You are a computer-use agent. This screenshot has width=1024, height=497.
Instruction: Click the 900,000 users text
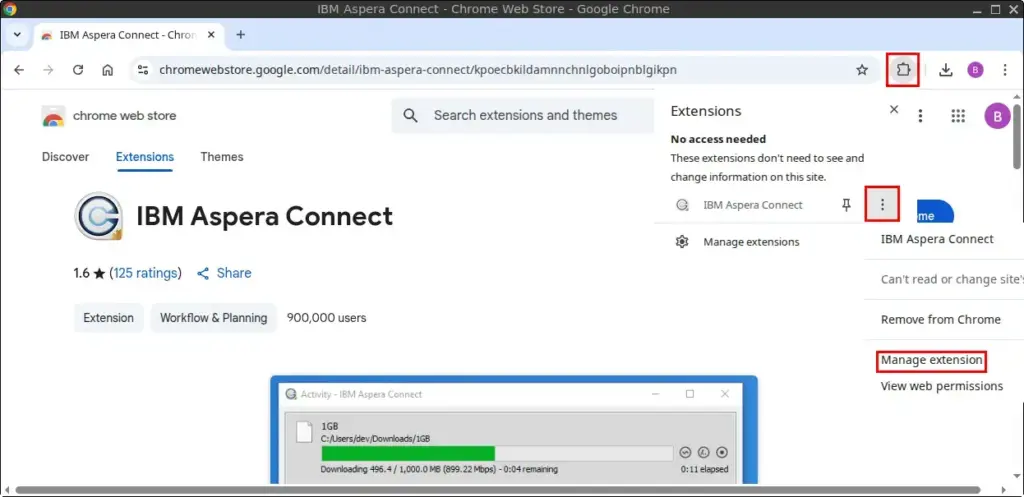pyautogui.click(x=327, y=318)
